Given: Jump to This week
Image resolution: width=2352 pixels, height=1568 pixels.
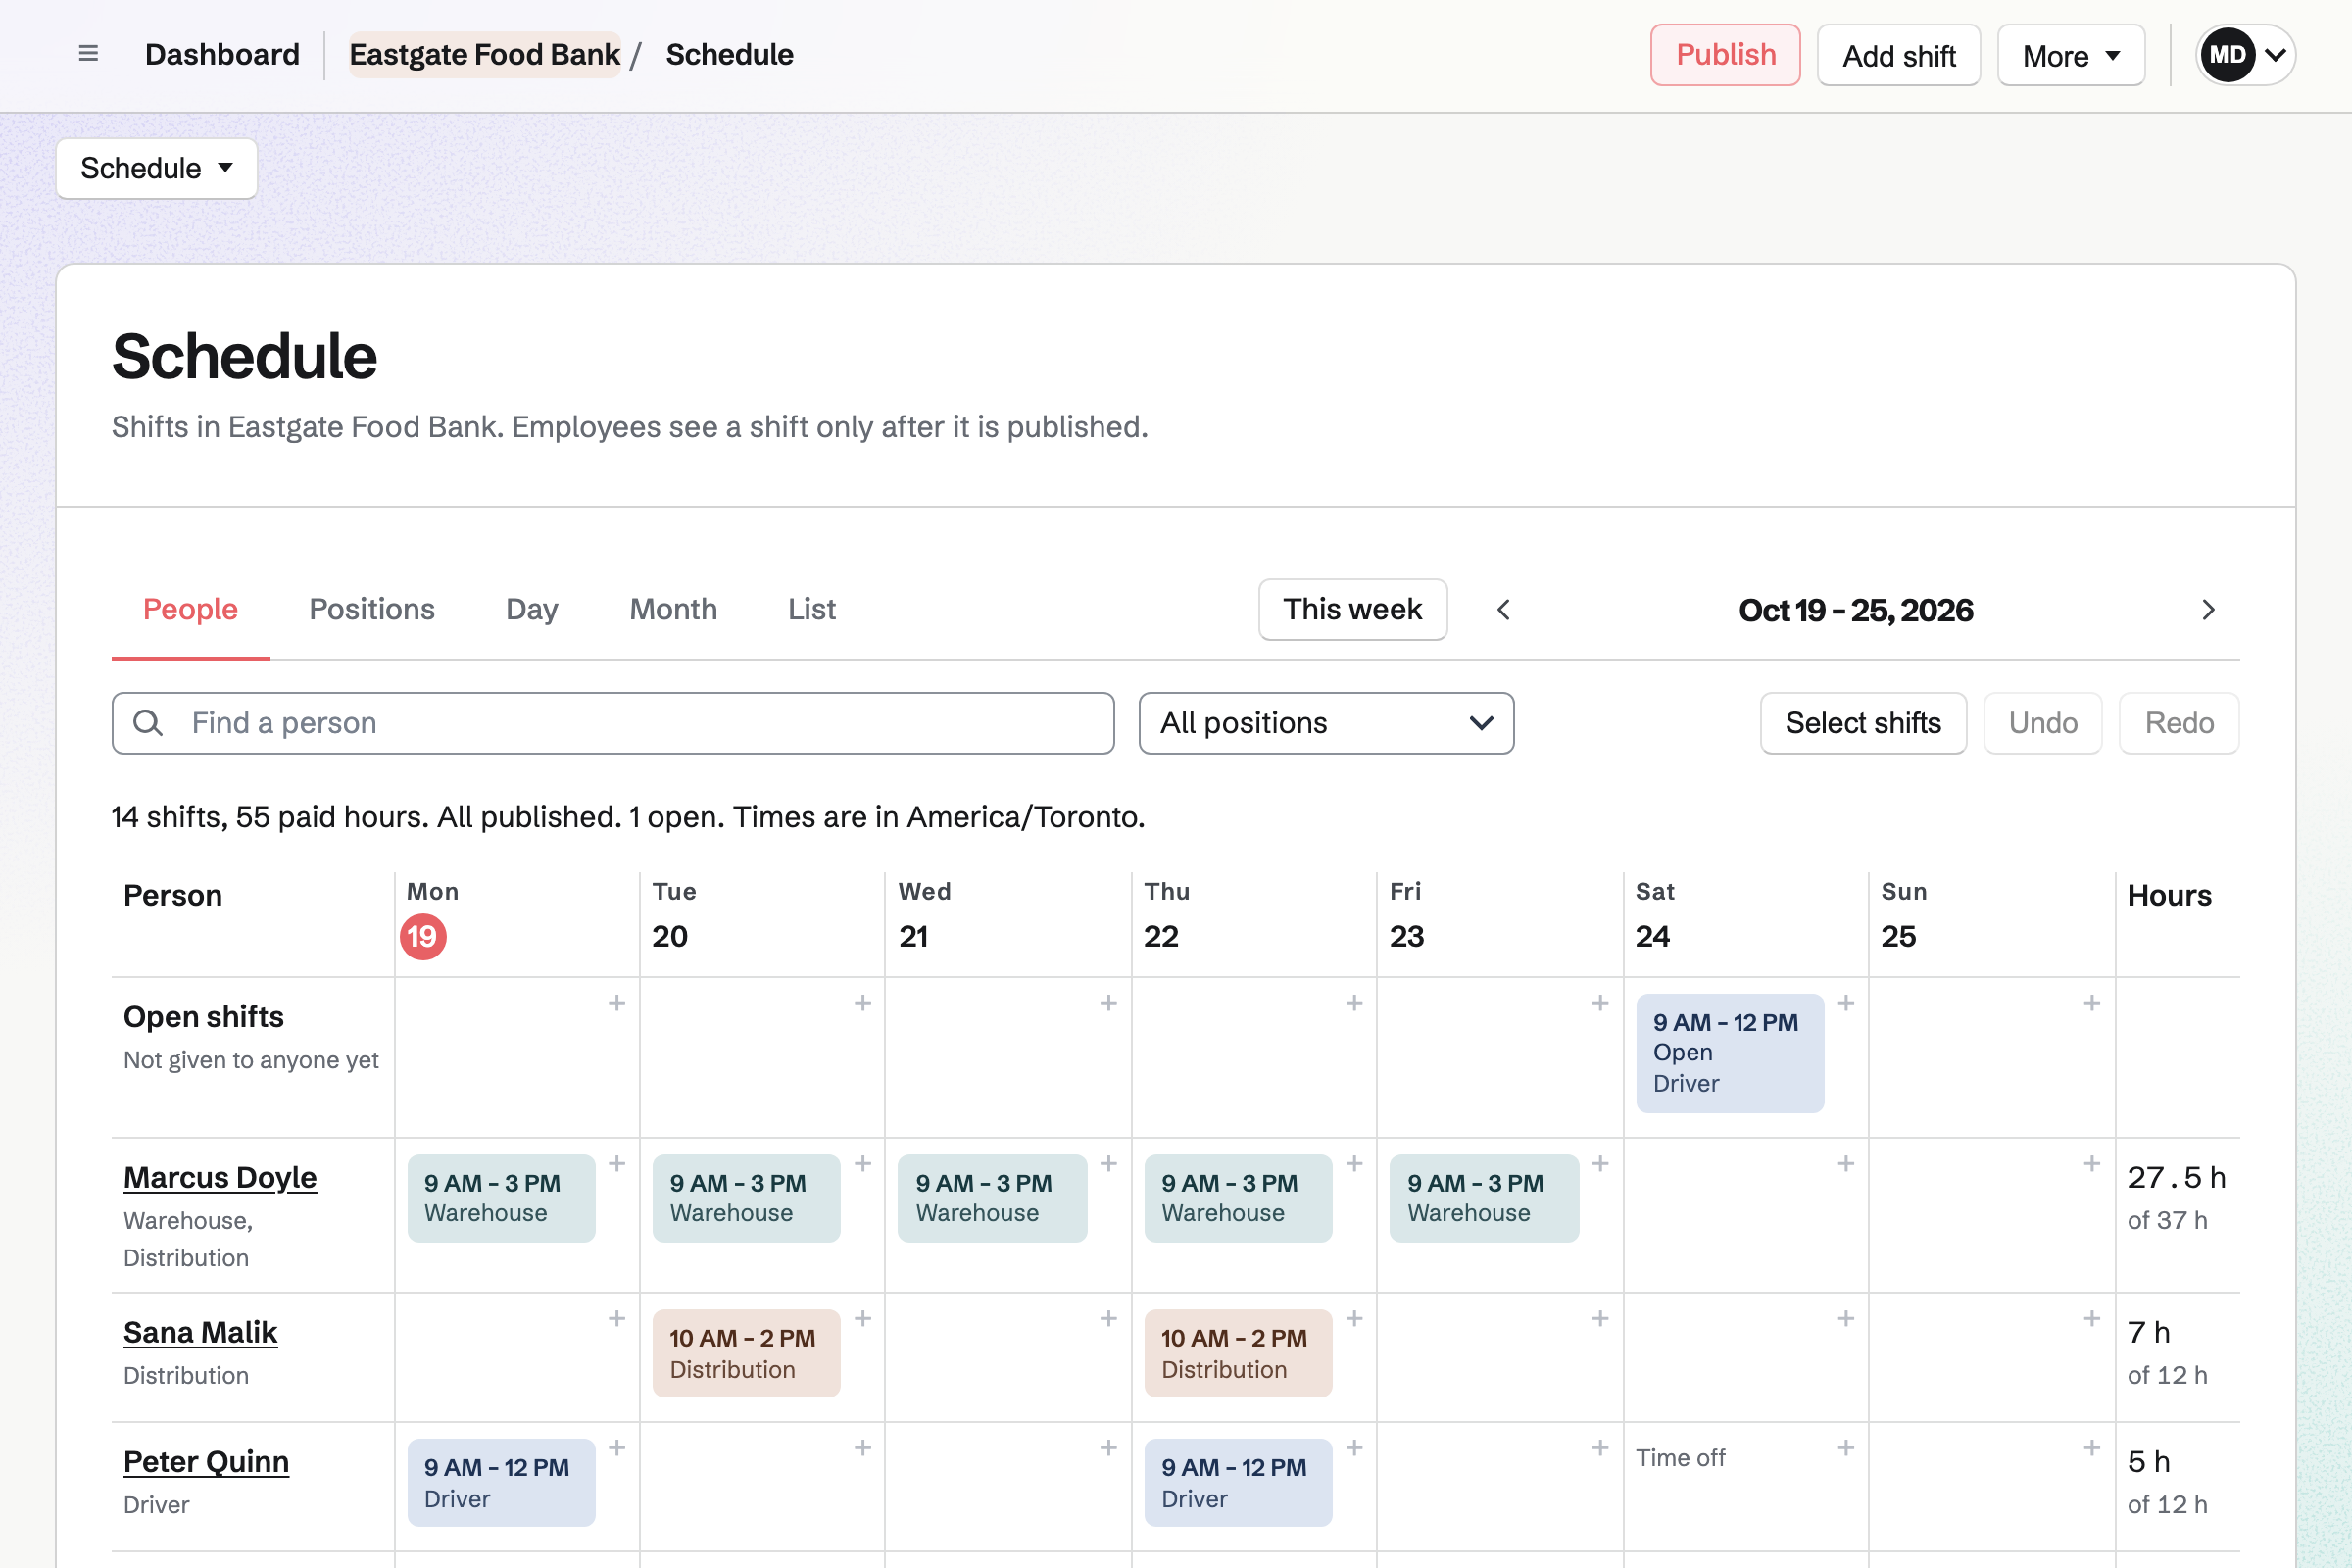Looking at the screenshot, I should 1352,609.
